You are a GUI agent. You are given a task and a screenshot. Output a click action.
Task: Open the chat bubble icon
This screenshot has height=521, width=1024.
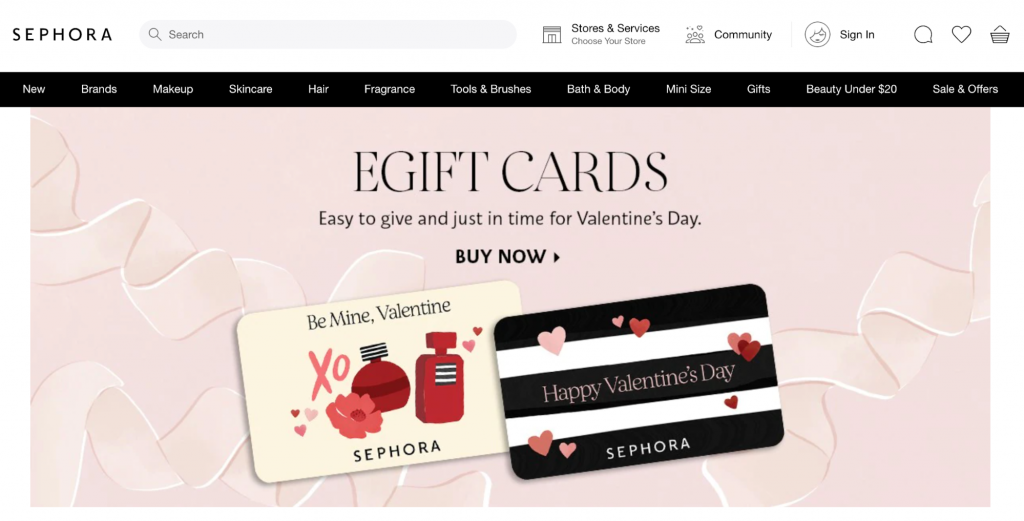[x=923, y=35]
